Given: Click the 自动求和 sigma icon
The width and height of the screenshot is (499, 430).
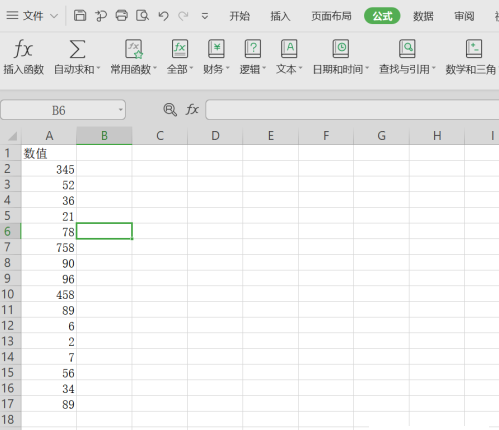Looking at the screenshot, I should tap(77, 49).
